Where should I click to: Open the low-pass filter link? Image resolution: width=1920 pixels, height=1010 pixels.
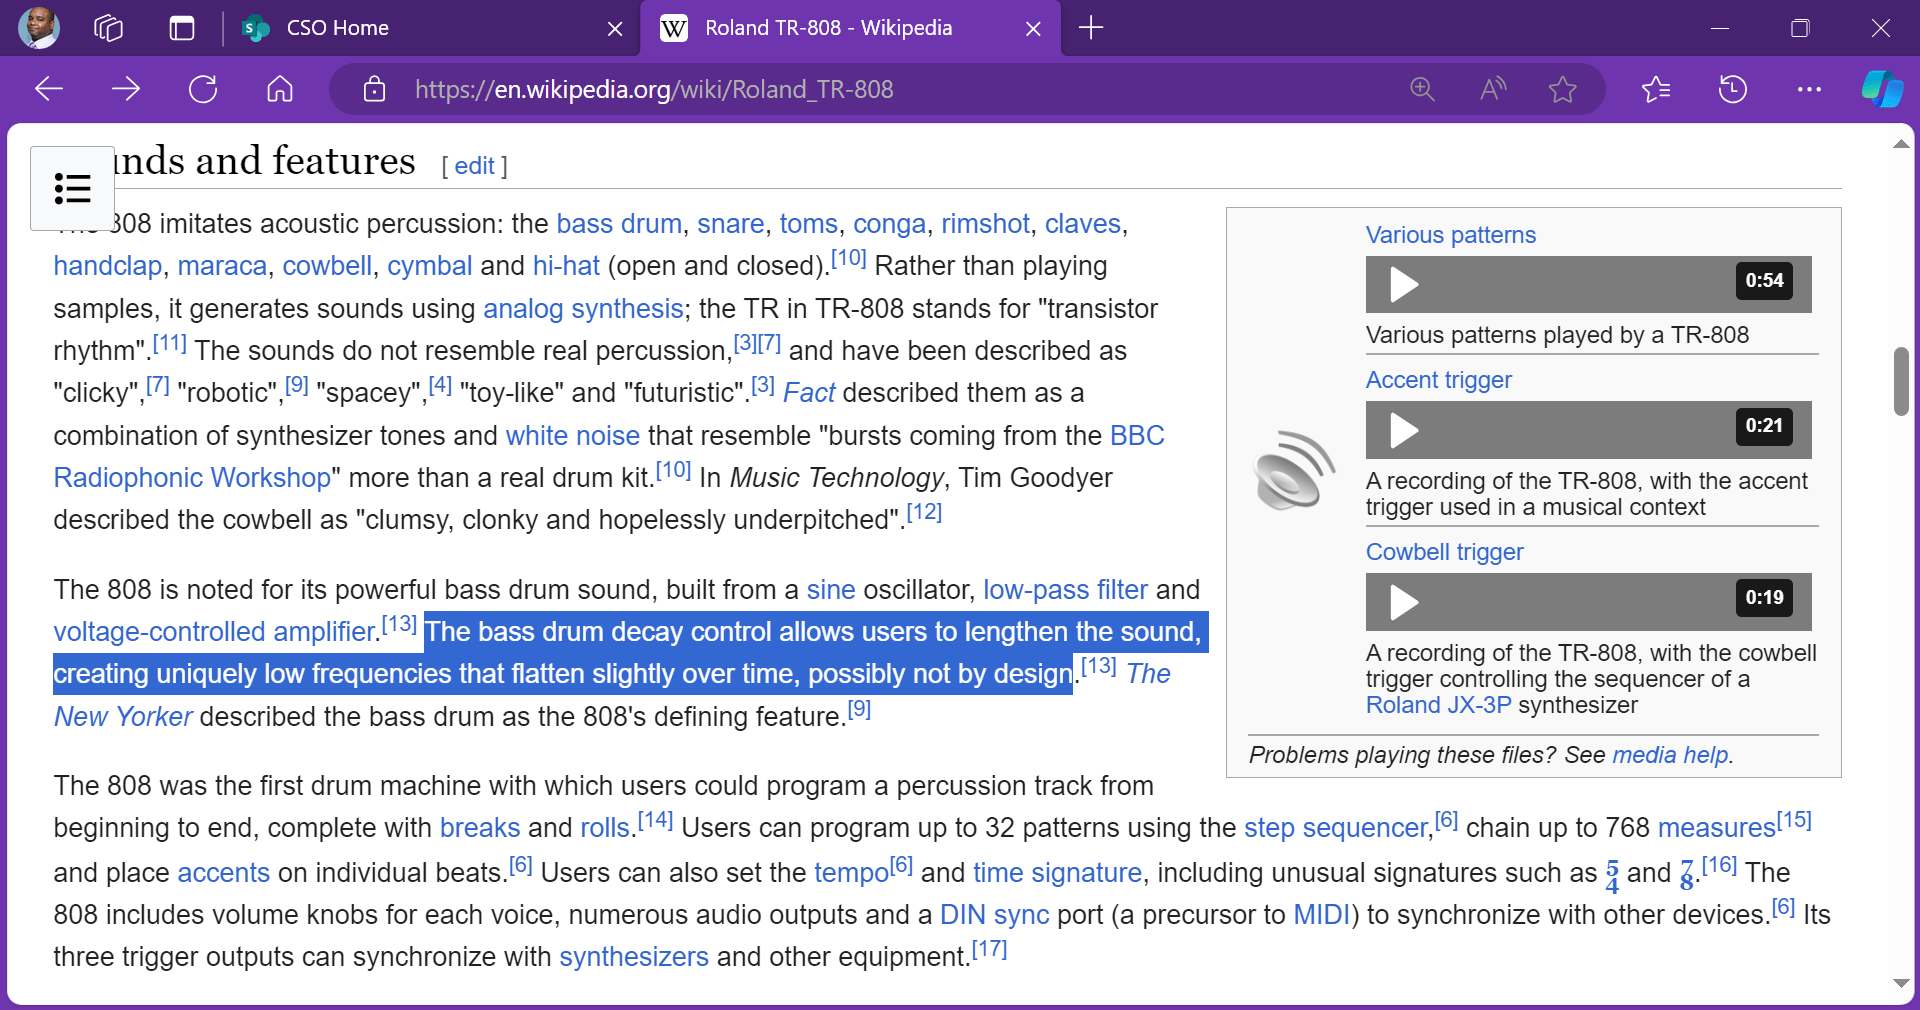1065,589
